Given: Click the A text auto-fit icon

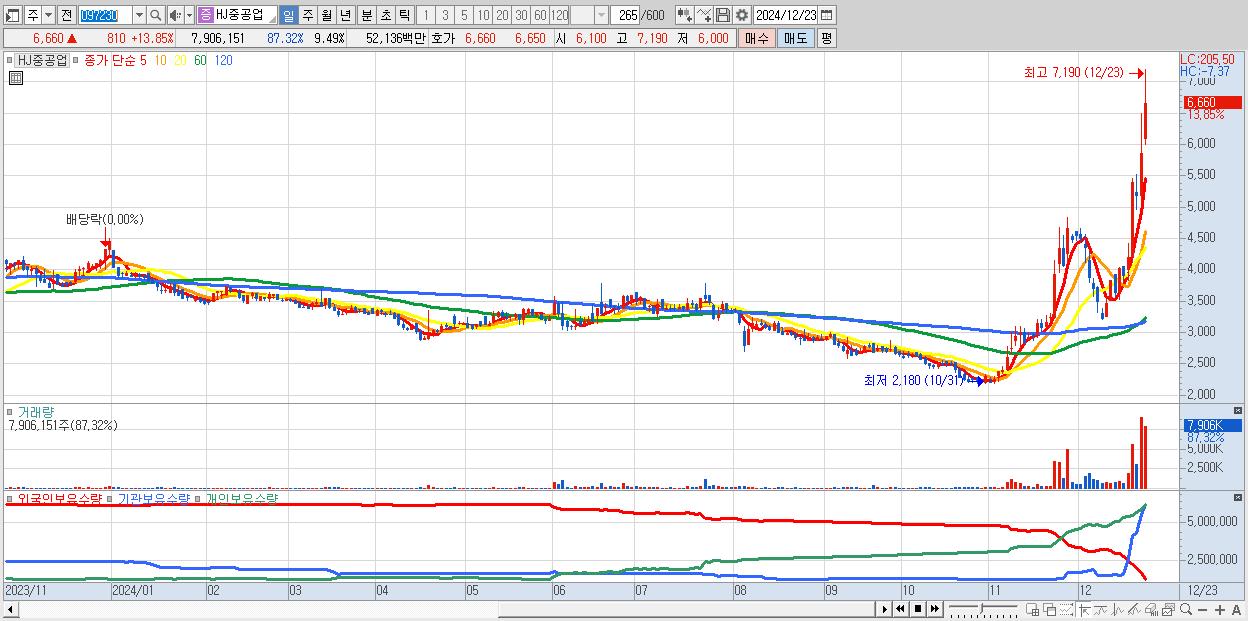Looking at the screenshot, I should 1237,610.
